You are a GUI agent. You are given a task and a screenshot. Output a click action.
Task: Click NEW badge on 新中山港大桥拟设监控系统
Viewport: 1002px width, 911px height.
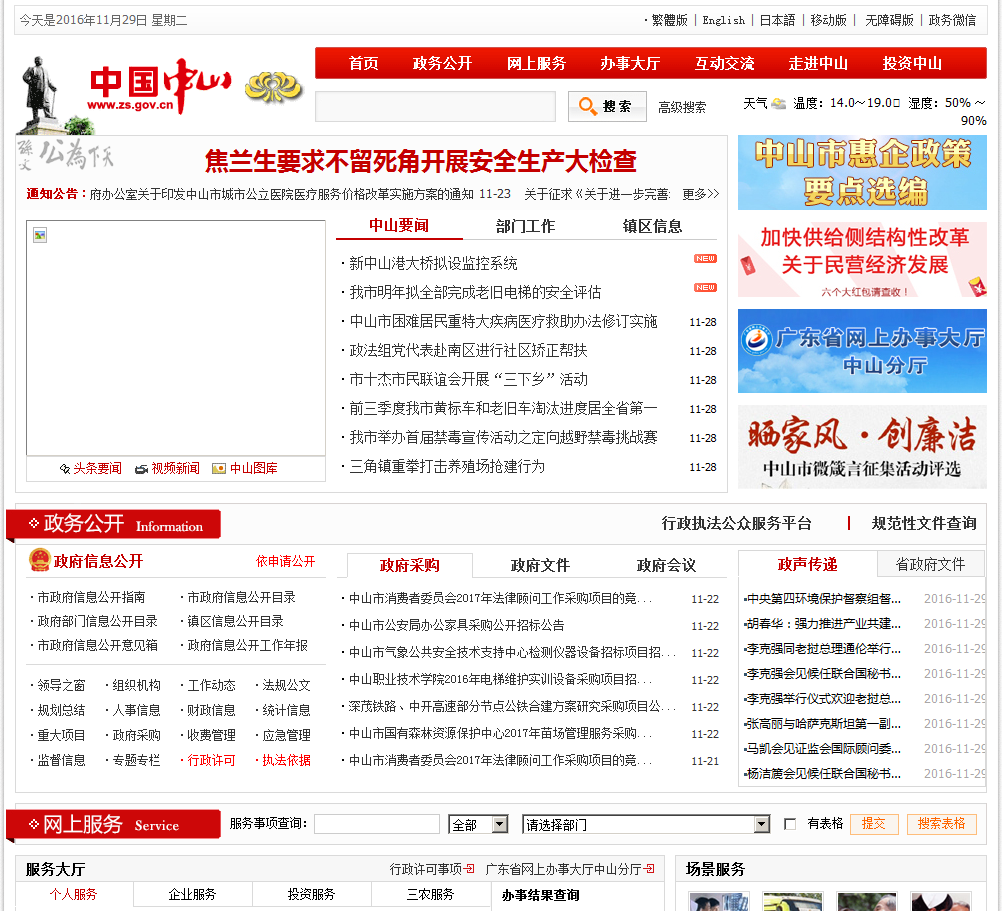pyautogui.click(x=705, y=259)
